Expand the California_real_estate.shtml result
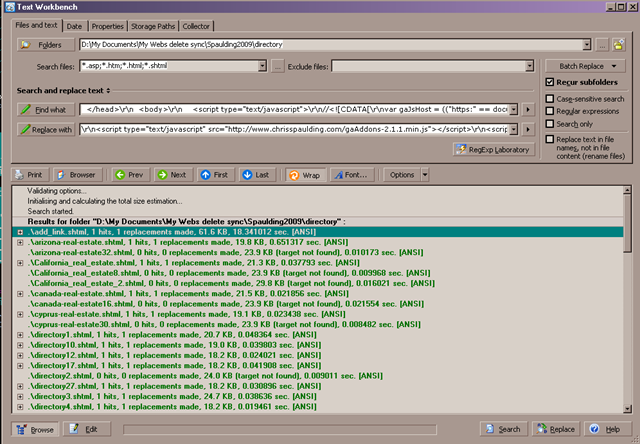Image resolution: width=640 pixels, height=444 pixels. point(20,263)
